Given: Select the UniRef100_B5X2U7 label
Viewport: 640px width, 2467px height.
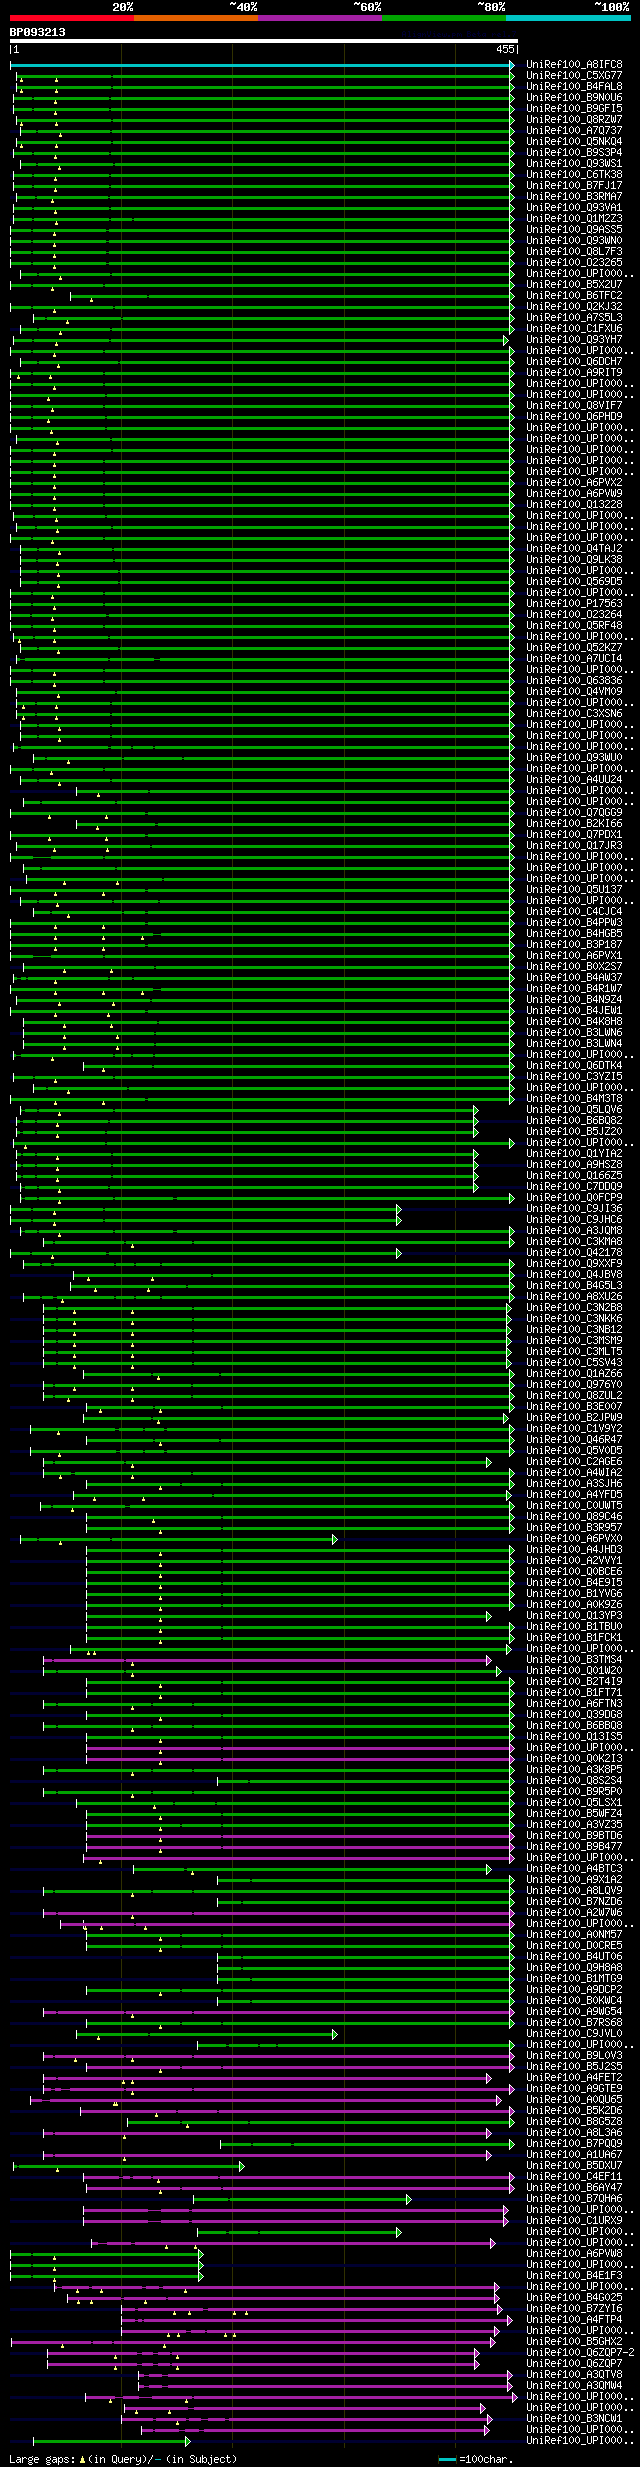Looking at the screenshot, I should coord(574,285).
